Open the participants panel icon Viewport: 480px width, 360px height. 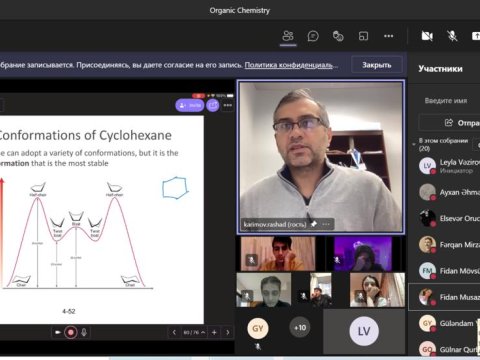[x=288, y=36]
